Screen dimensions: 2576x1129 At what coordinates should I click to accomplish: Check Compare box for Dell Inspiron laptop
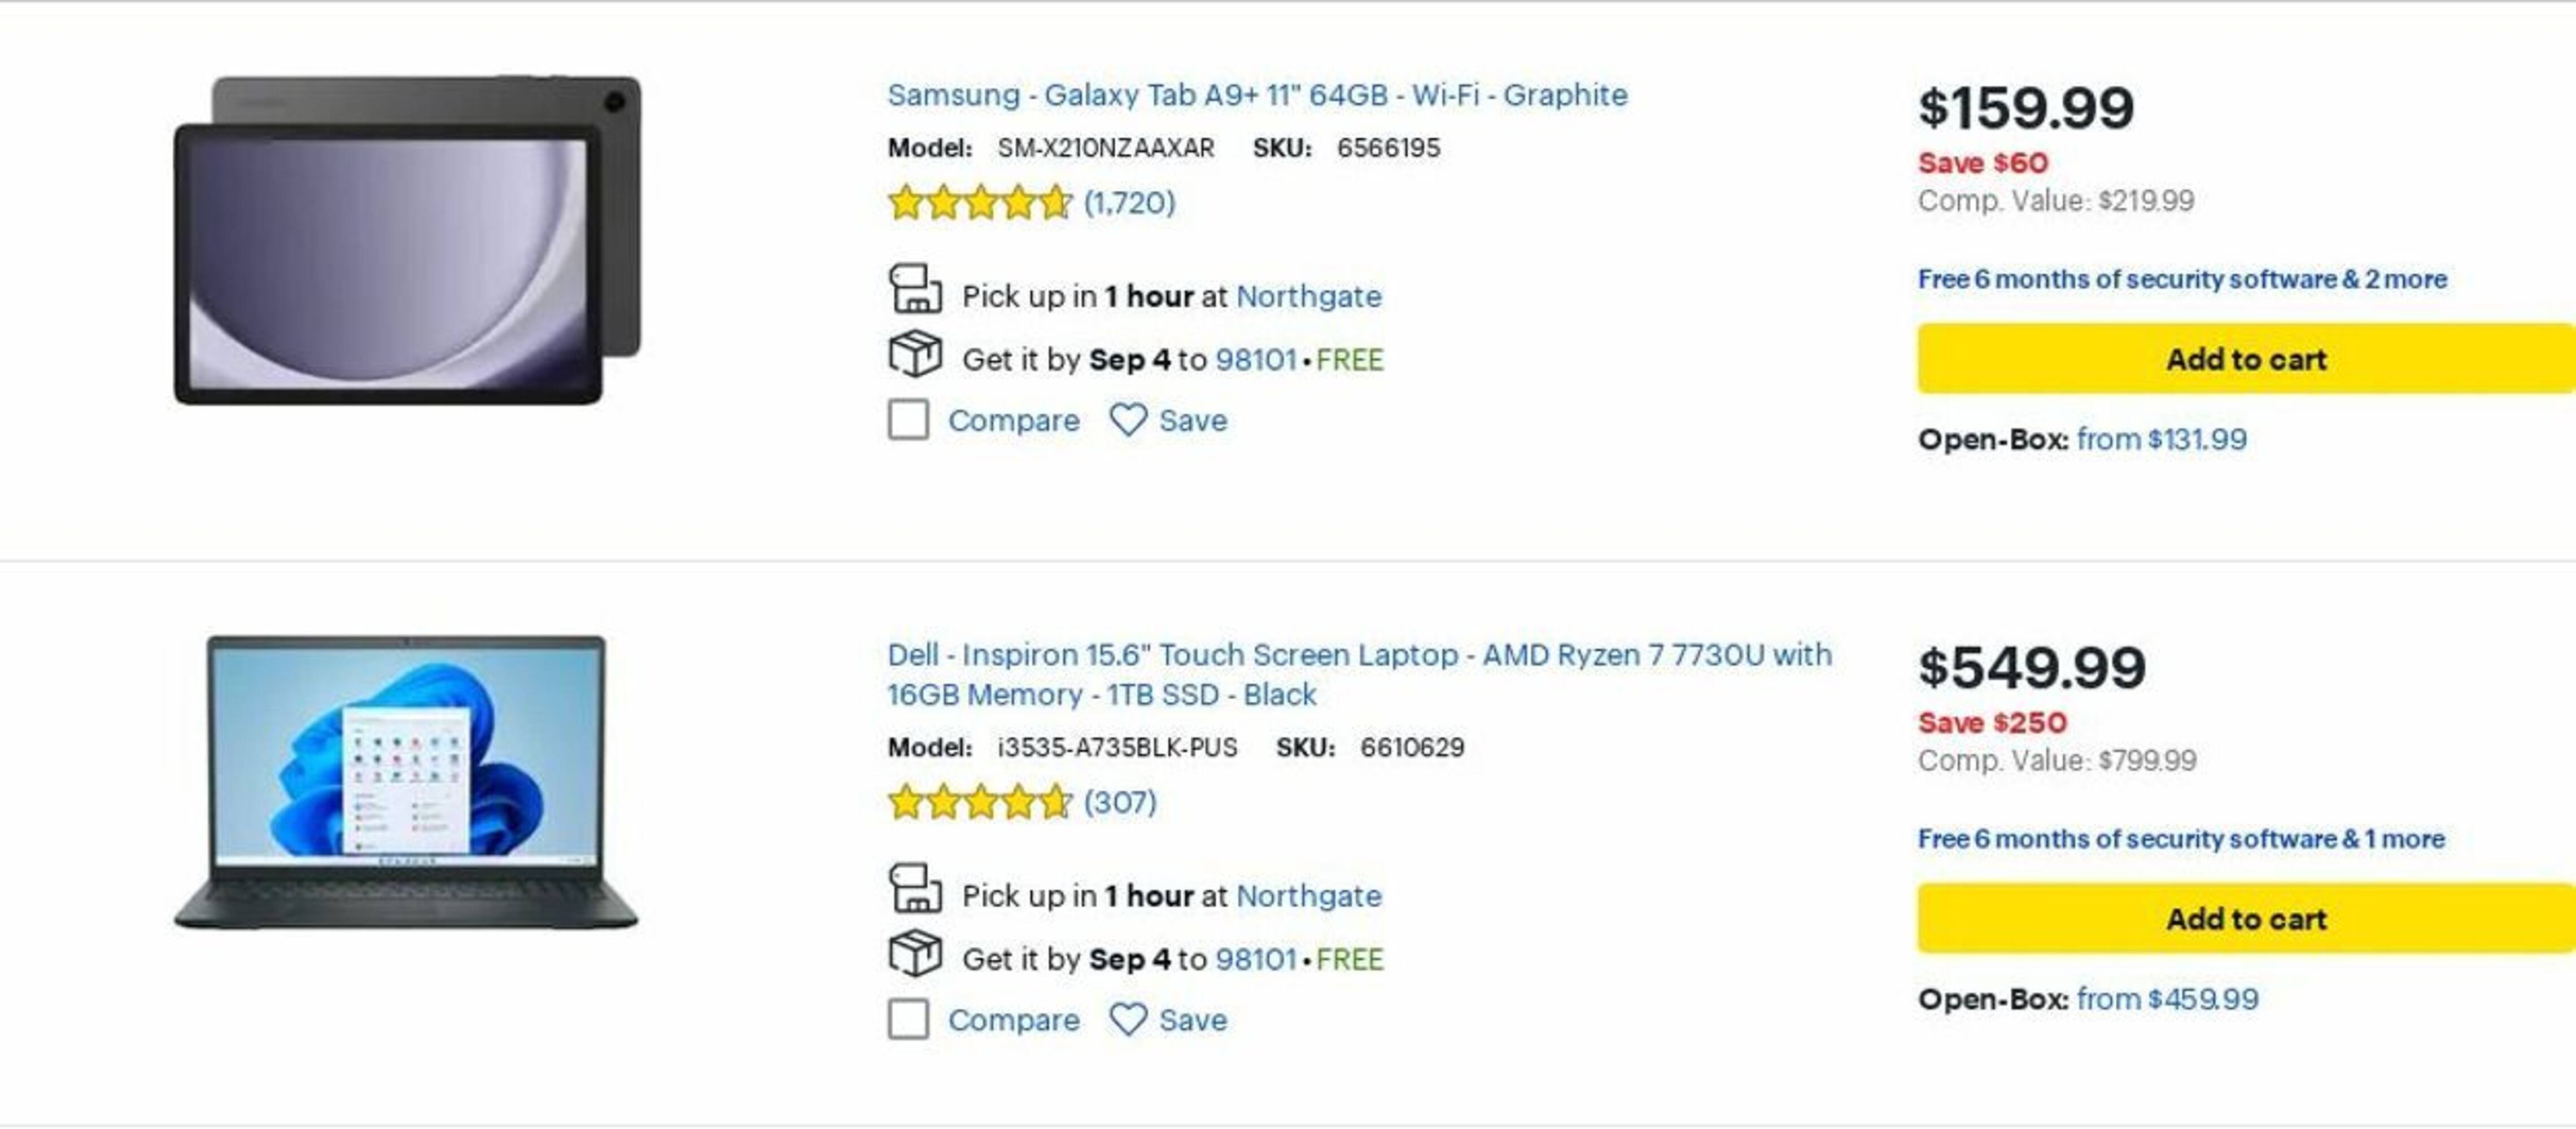908,1019
